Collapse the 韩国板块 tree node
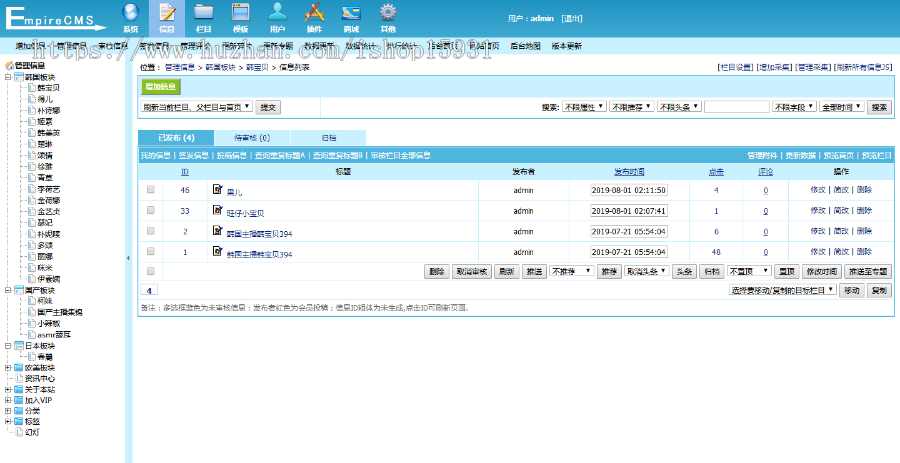The width and height of the screenshot is (900, 463). click(8, 77)
